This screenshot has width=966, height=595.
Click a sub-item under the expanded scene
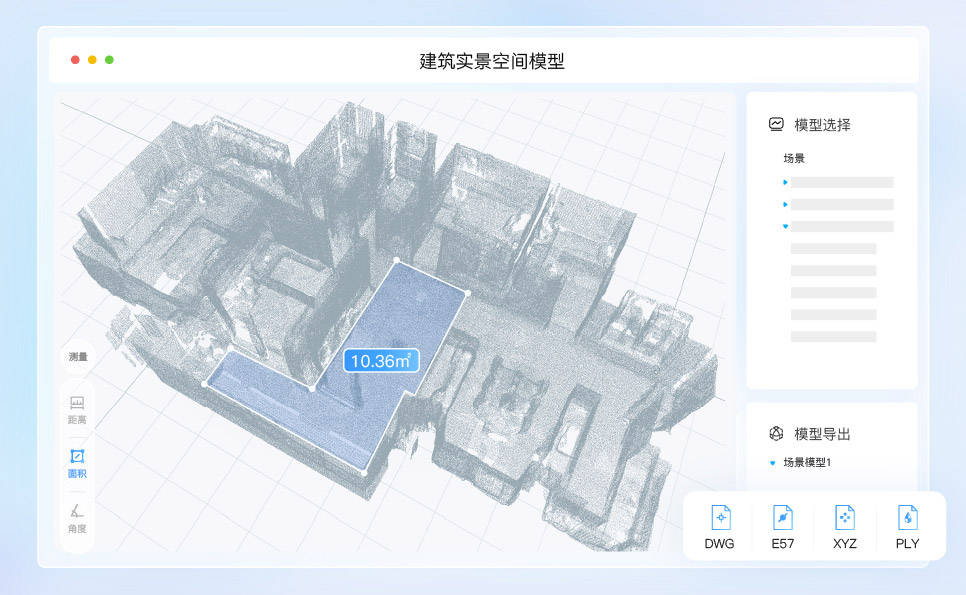pos(835,247)
